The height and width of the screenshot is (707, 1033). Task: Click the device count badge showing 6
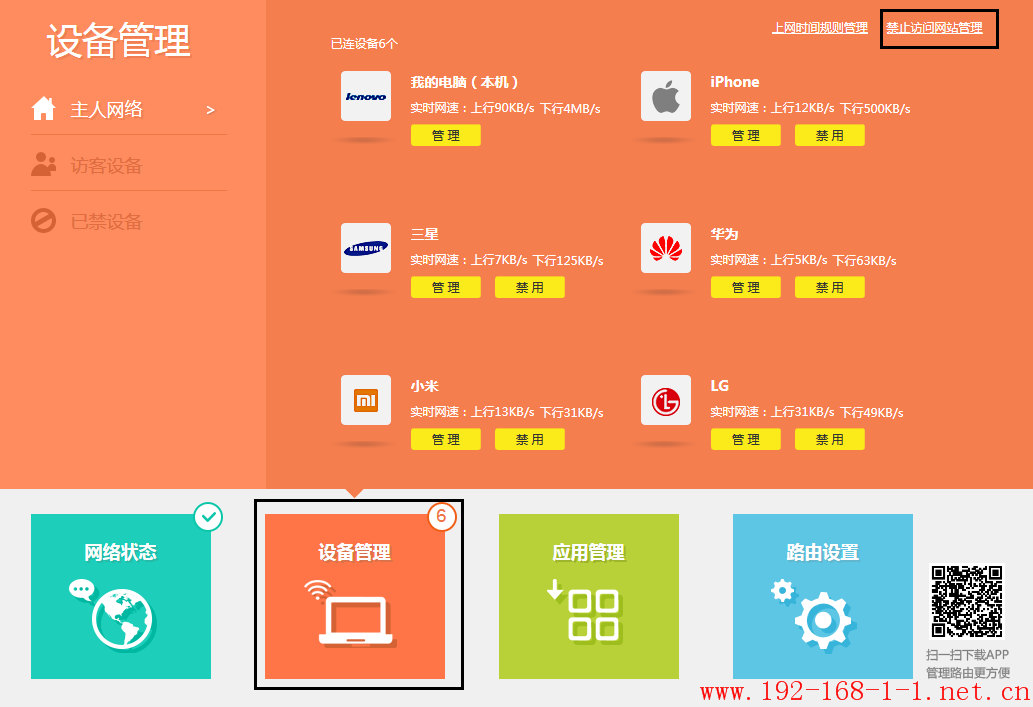coord(441,517)
